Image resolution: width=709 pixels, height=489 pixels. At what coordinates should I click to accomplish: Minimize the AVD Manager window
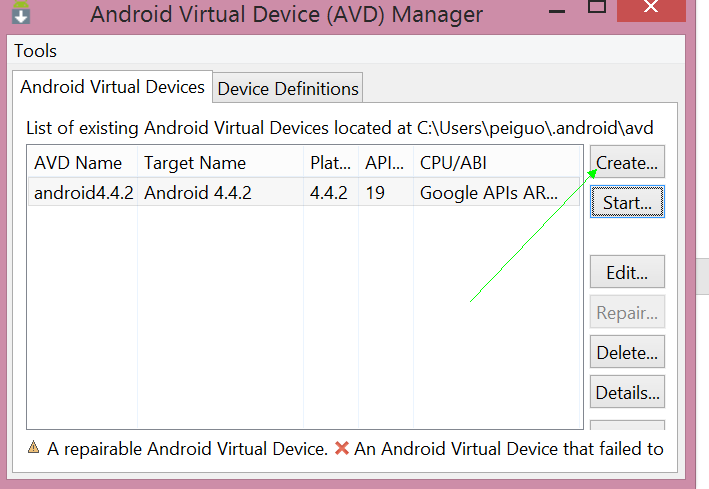(x=557, y=11)
